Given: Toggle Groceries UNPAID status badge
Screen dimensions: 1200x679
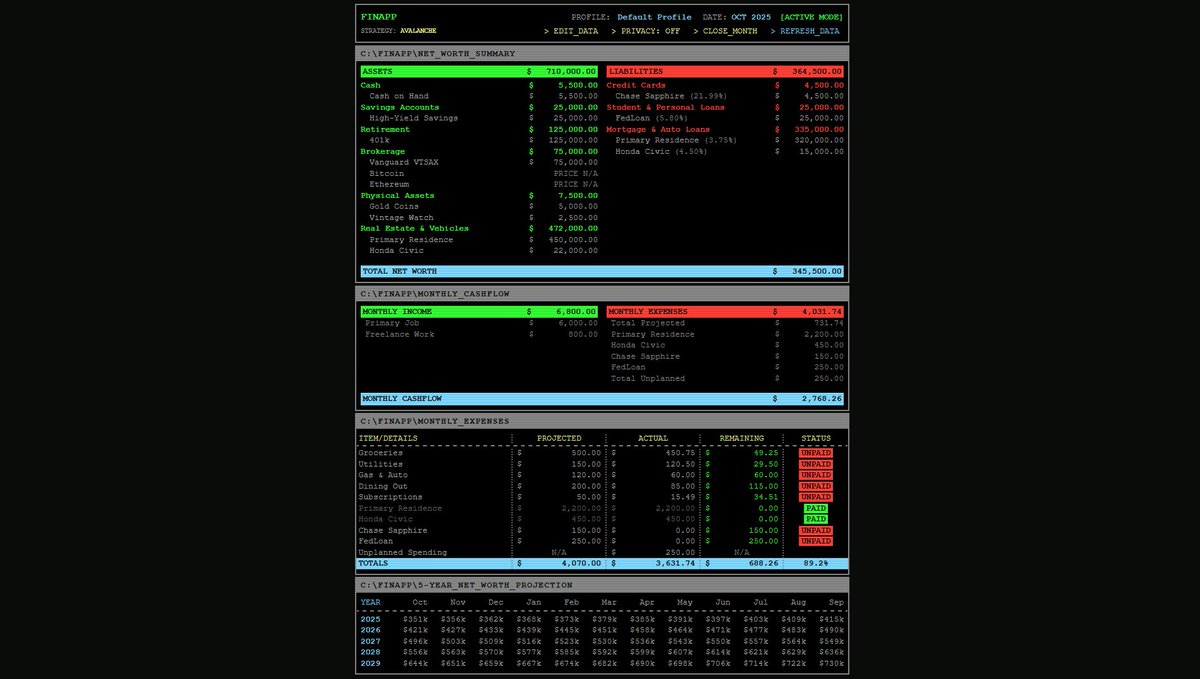Looking at the screenshot, I should click(816, 453).
